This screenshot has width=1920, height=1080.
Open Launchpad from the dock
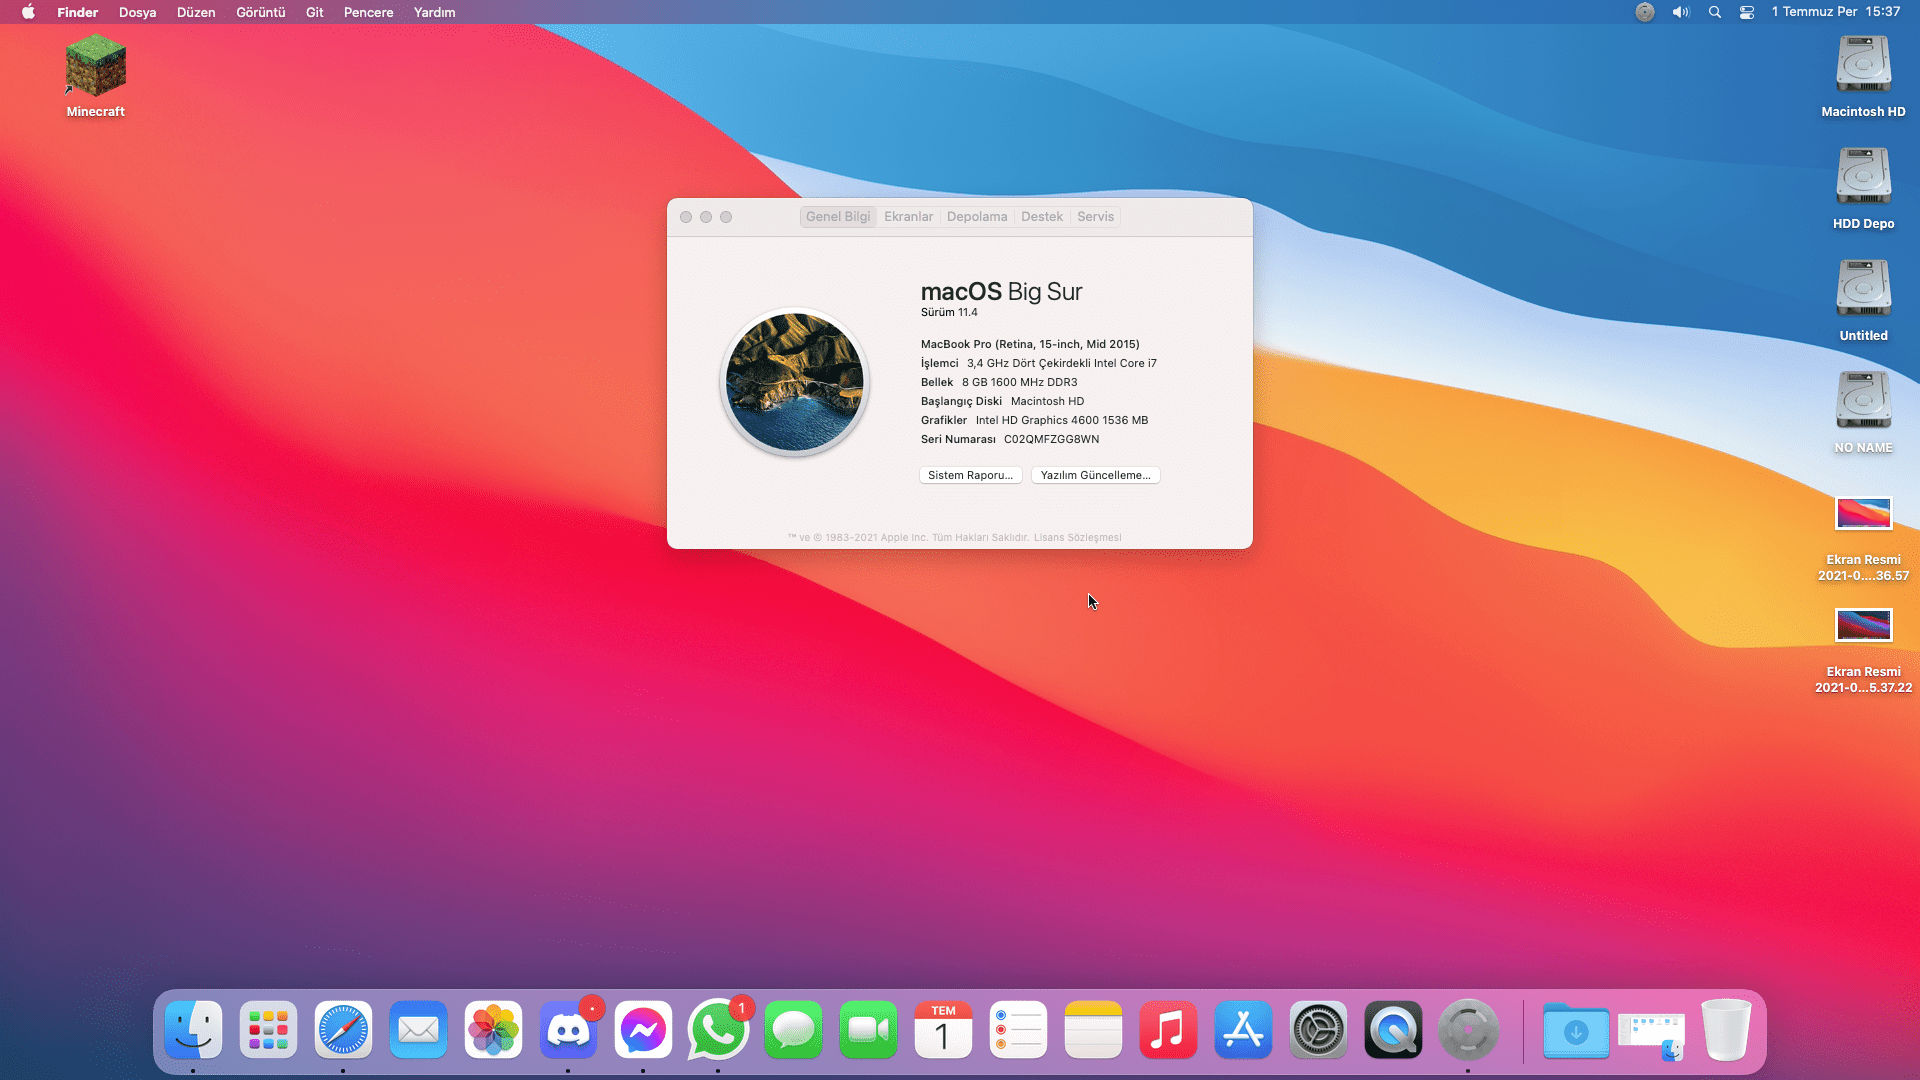[268, 1030]
